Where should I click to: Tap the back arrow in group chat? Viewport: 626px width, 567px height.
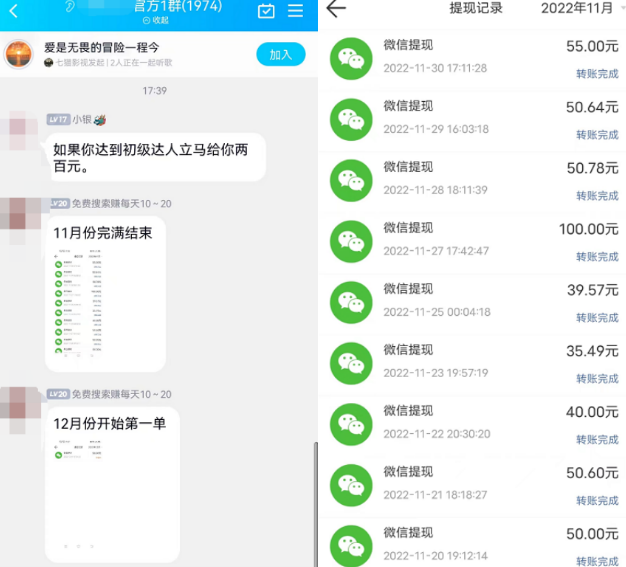[x=13, y=11]
